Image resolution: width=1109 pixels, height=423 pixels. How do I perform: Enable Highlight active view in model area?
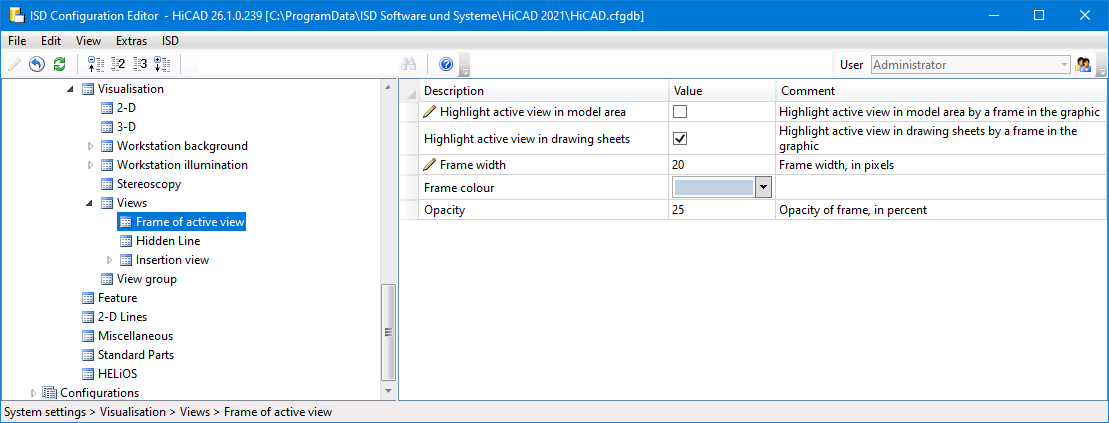pyautogui.click(x=680, y=112)
